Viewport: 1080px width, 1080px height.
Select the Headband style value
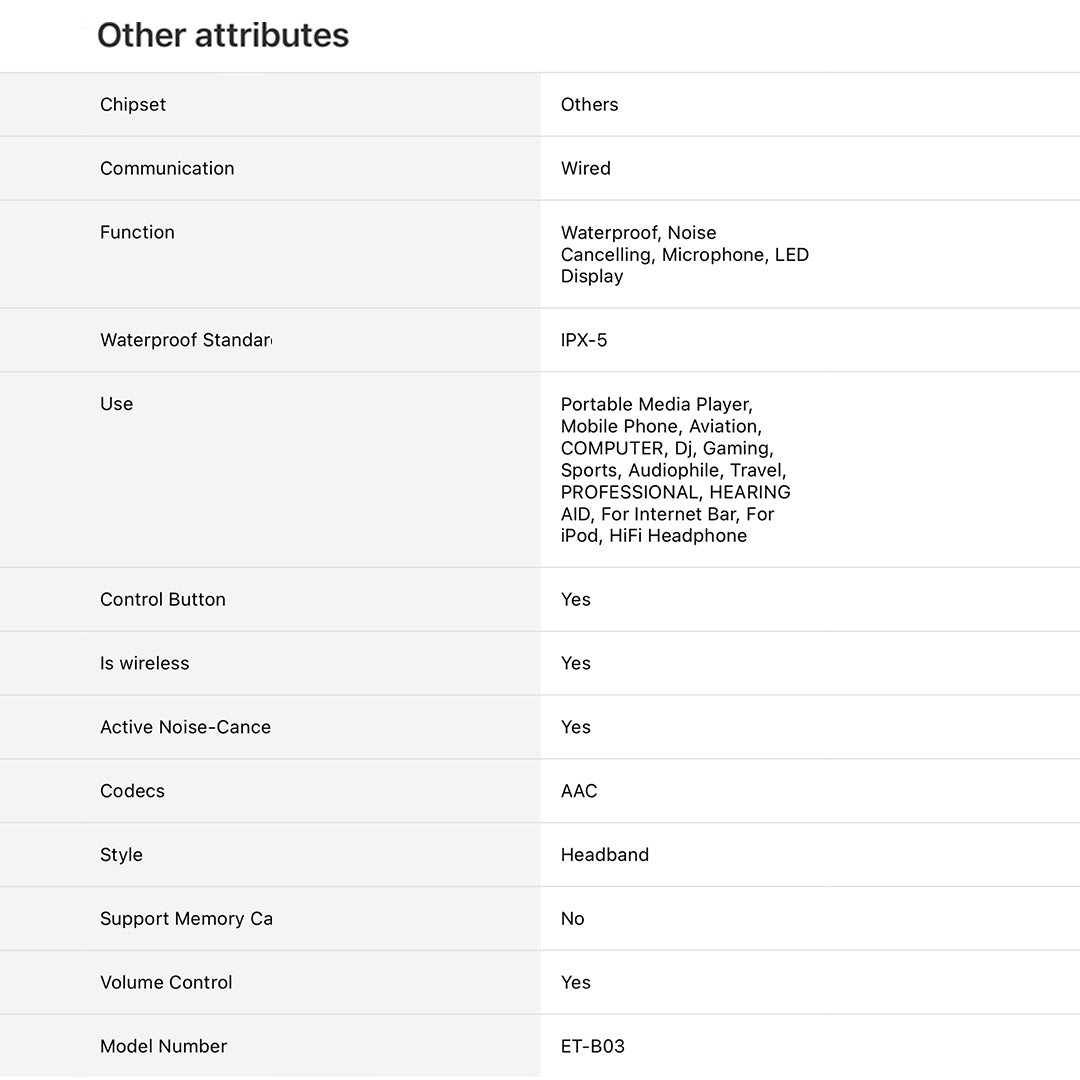coord(604,856)
